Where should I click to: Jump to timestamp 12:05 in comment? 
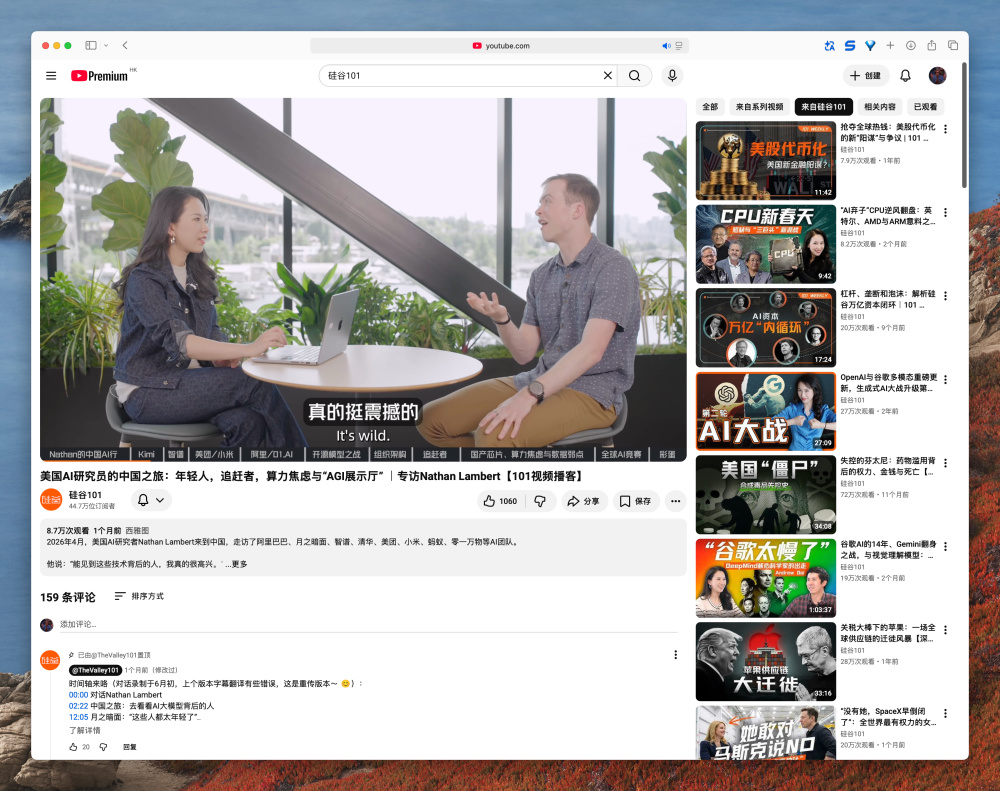tap(78, 717)
